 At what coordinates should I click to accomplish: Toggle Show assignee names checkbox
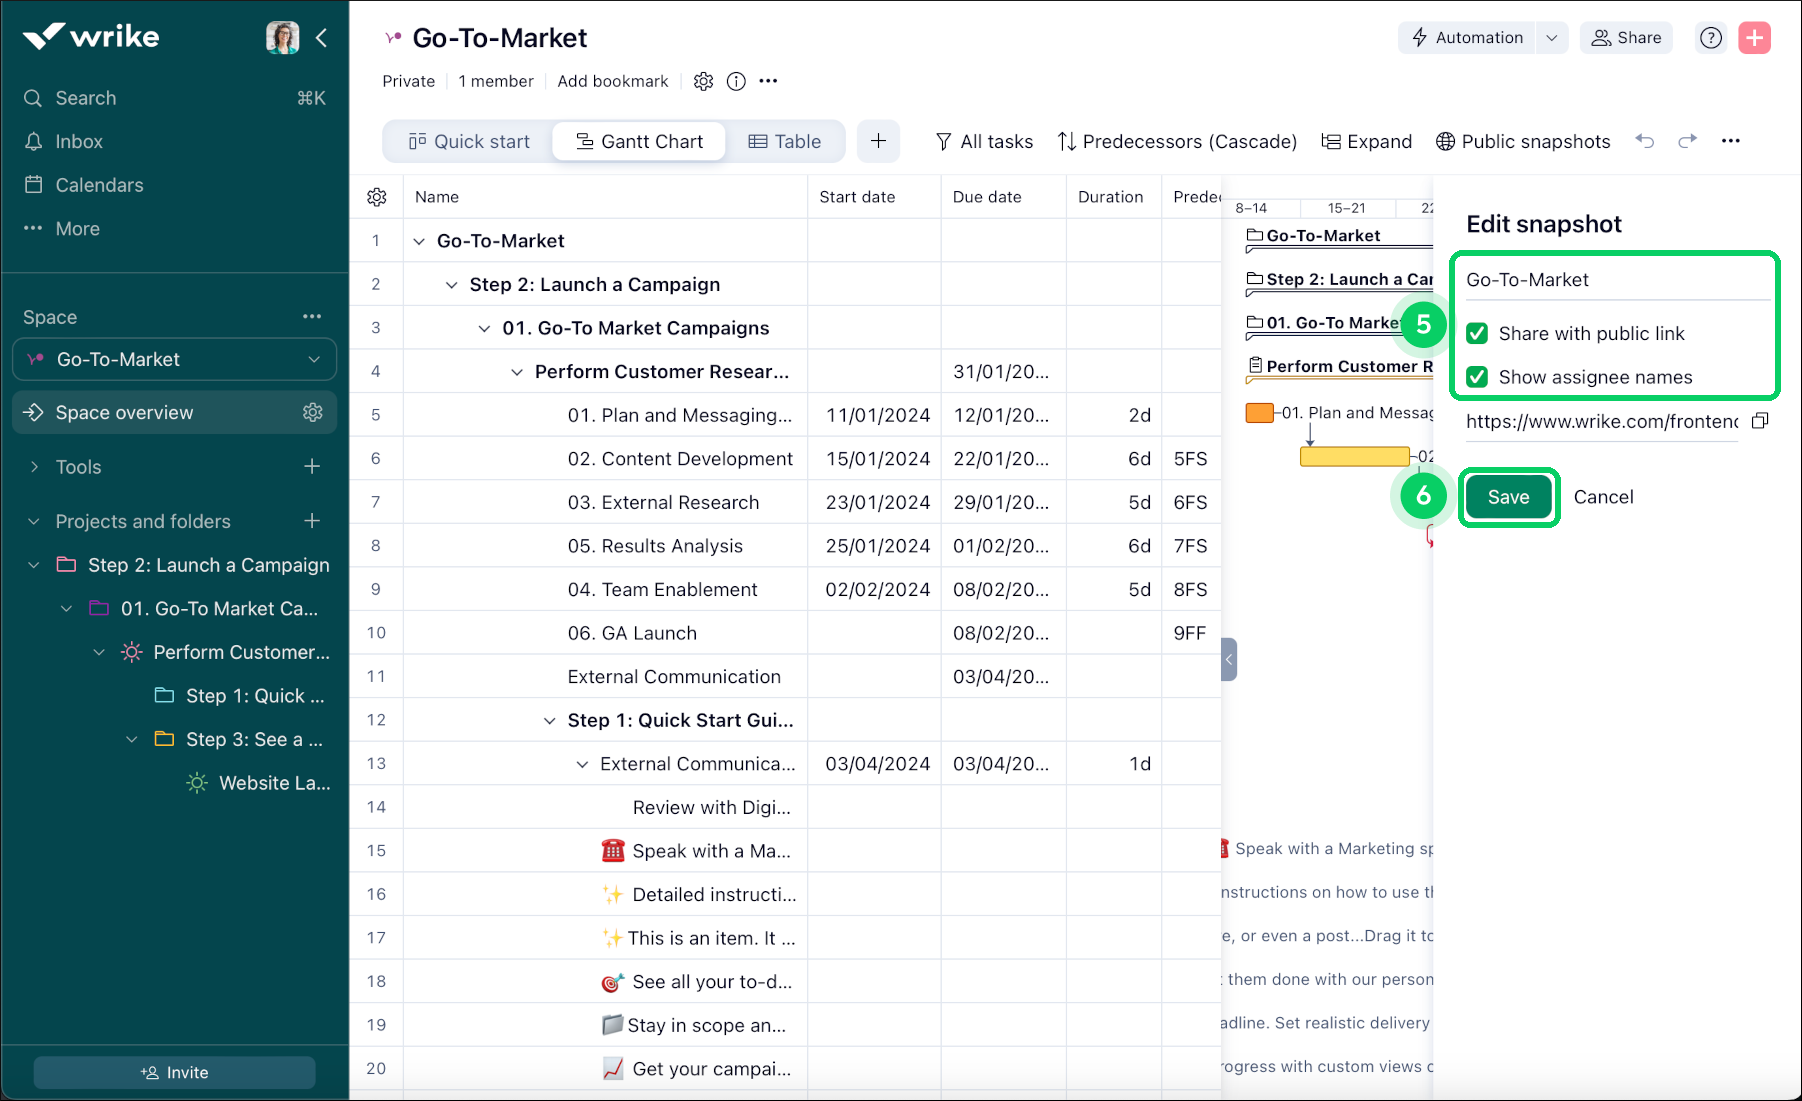1477,377
